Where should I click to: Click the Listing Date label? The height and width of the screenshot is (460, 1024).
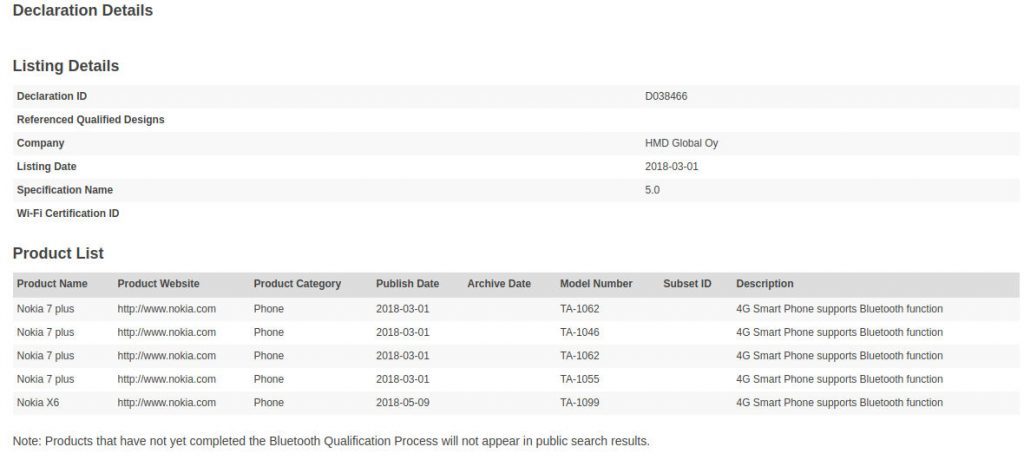tap(46, 167)
